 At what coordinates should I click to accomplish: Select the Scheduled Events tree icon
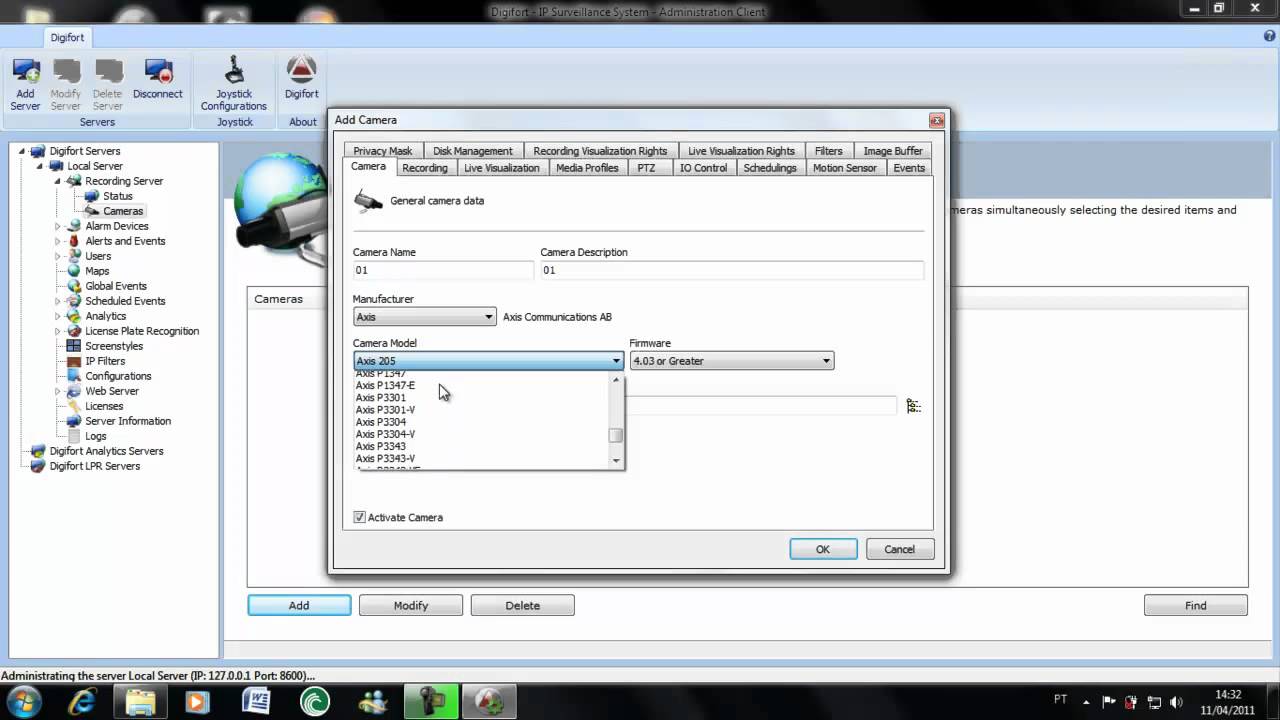(x=74, y=301)
